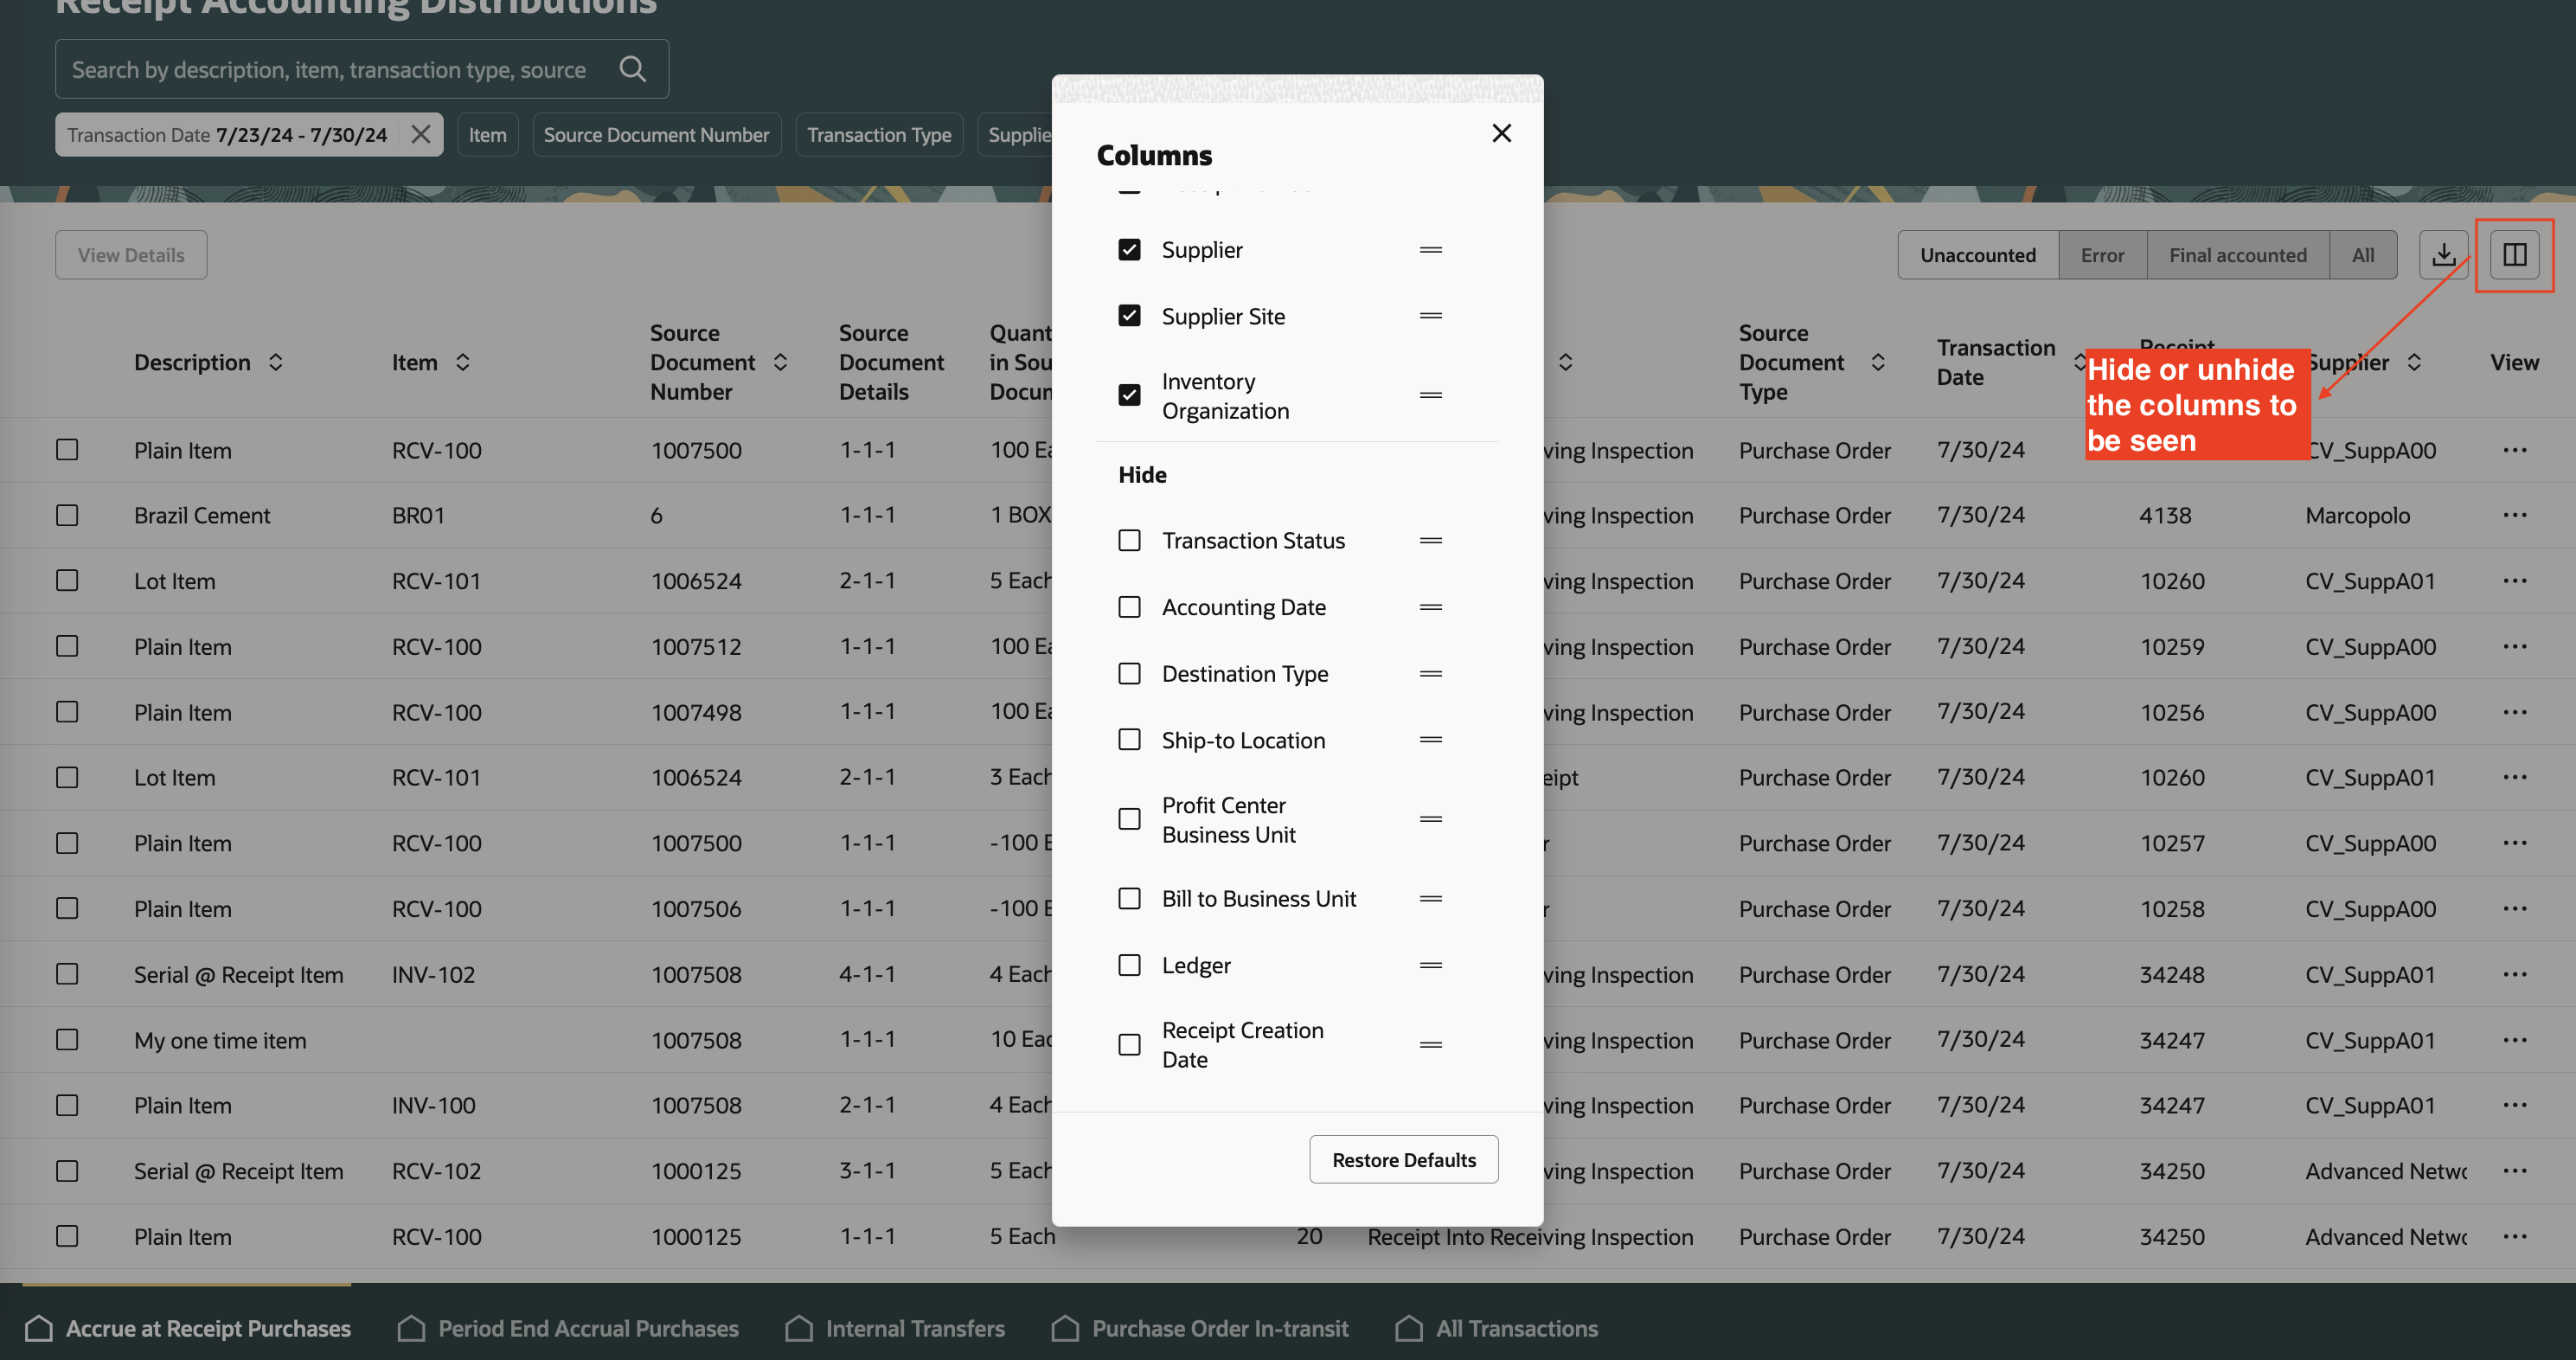2576x1360 pixels.
Task: Check the Receipt Creation Date checkbox
Action: 1129,1045
